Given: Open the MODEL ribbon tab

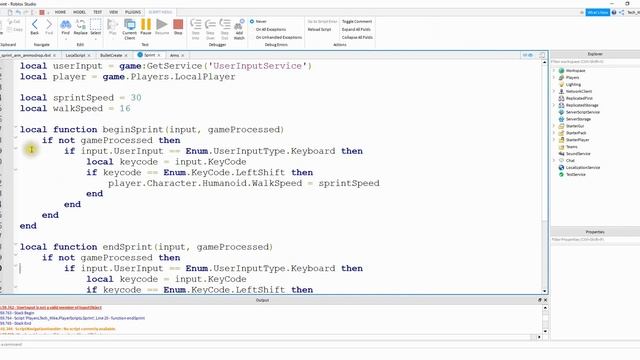Looking at the screenshot, I should (79, 12).
